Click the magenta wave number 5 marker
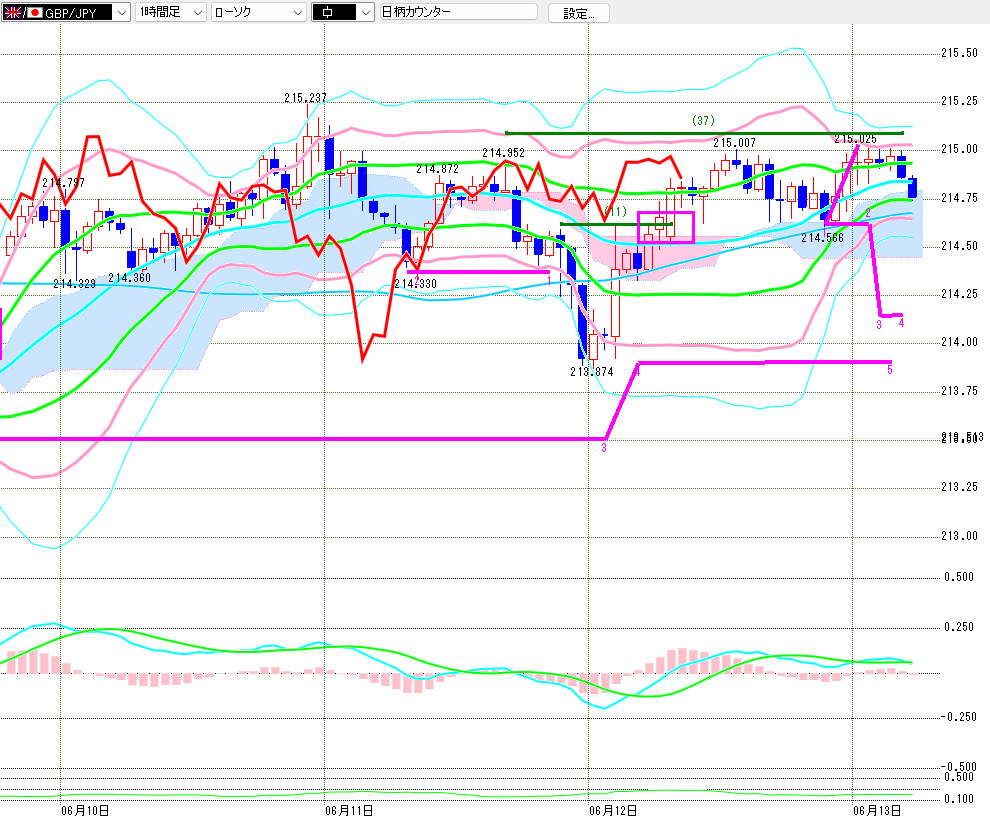 [890, 369]
